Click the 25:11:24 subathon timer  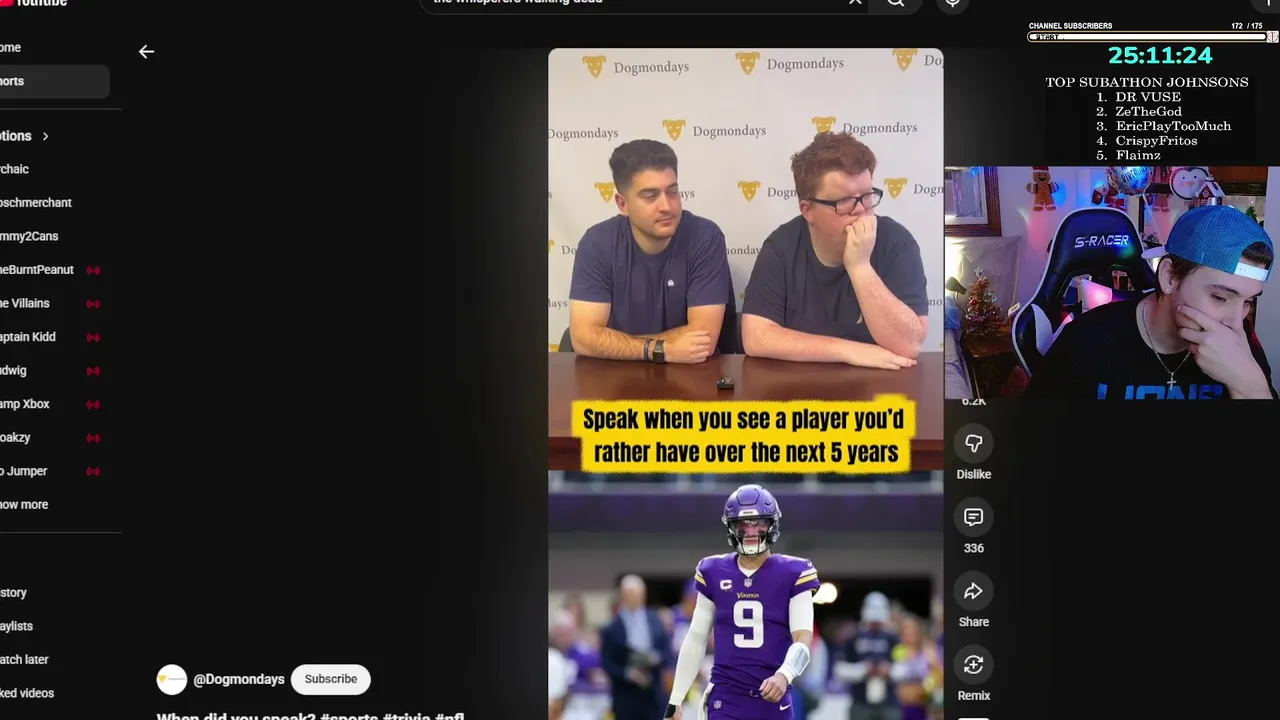(1160, 56)
